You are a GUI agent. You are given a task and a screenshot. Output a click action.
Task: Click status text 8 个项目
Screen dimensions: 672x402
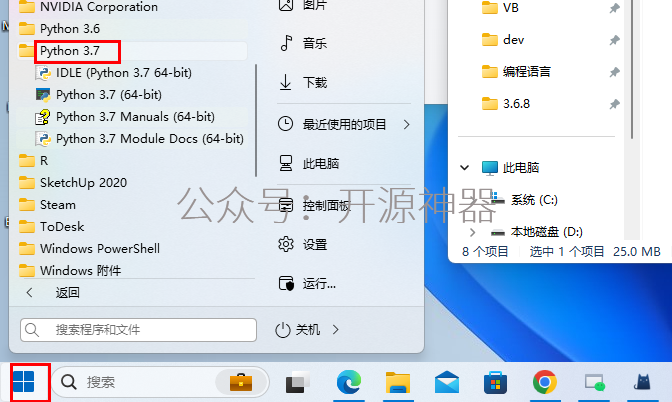pos(485,252)
